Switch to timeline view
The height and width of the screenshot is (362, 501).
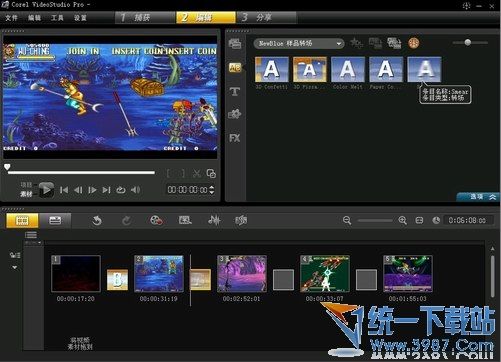tap(55, 220)
